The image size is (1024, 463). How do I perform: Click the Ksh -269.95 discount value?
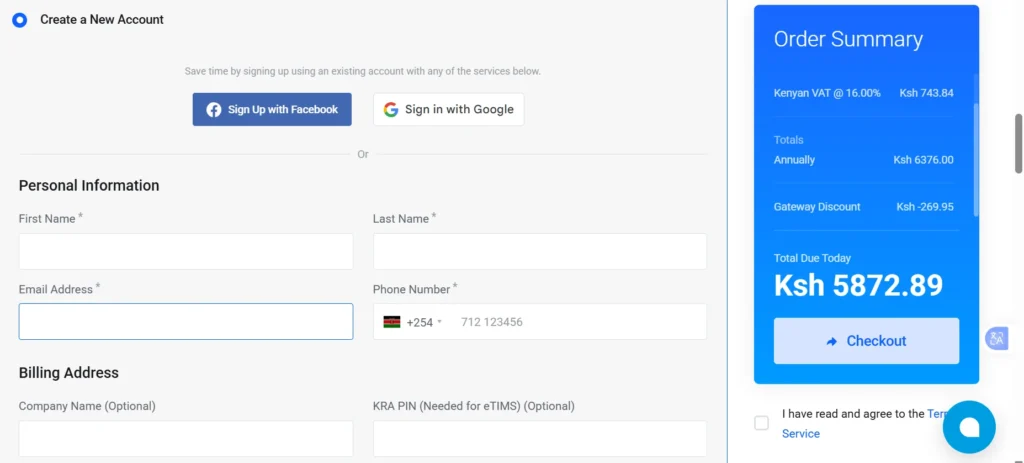click(925, 207)
